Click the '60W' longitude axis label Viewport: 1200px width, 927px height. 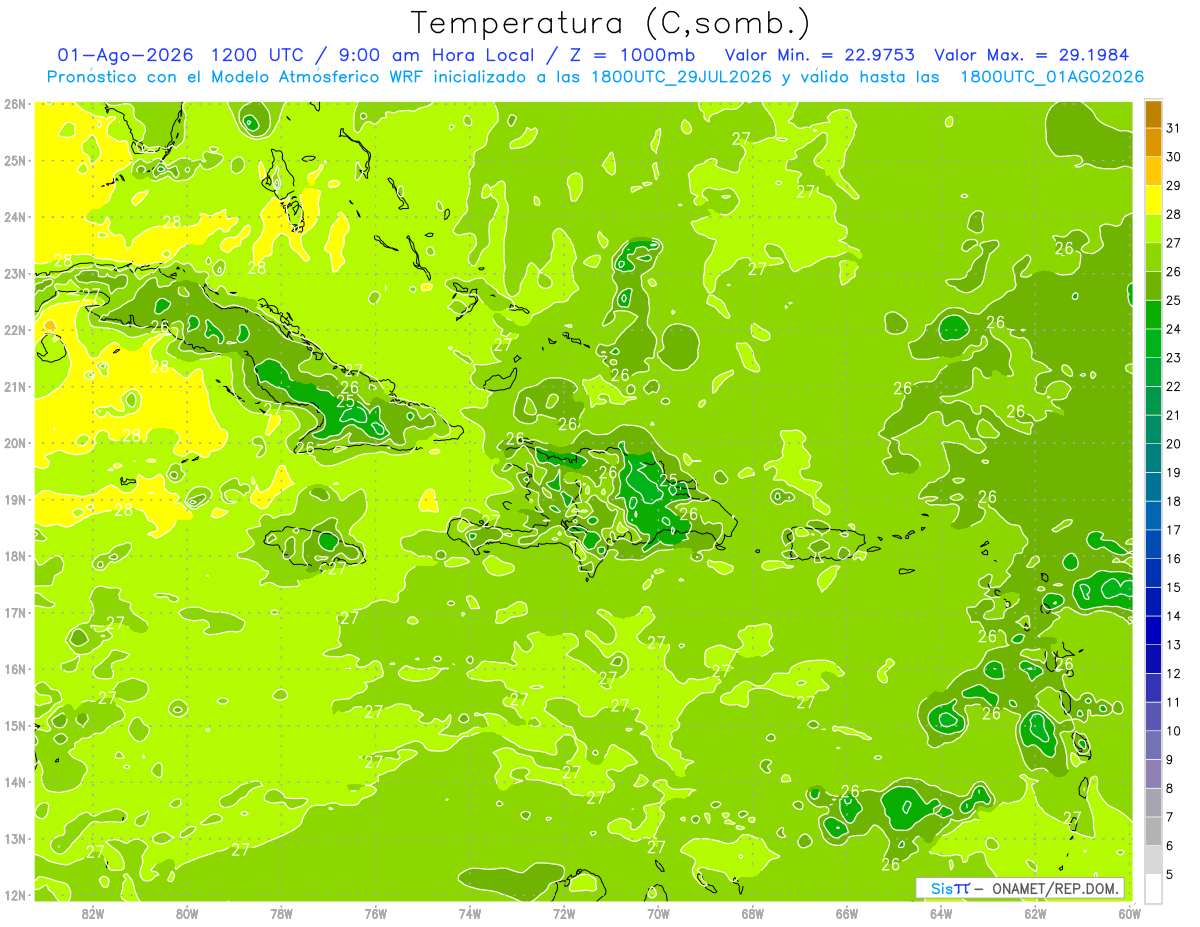tap(1129, 914)
